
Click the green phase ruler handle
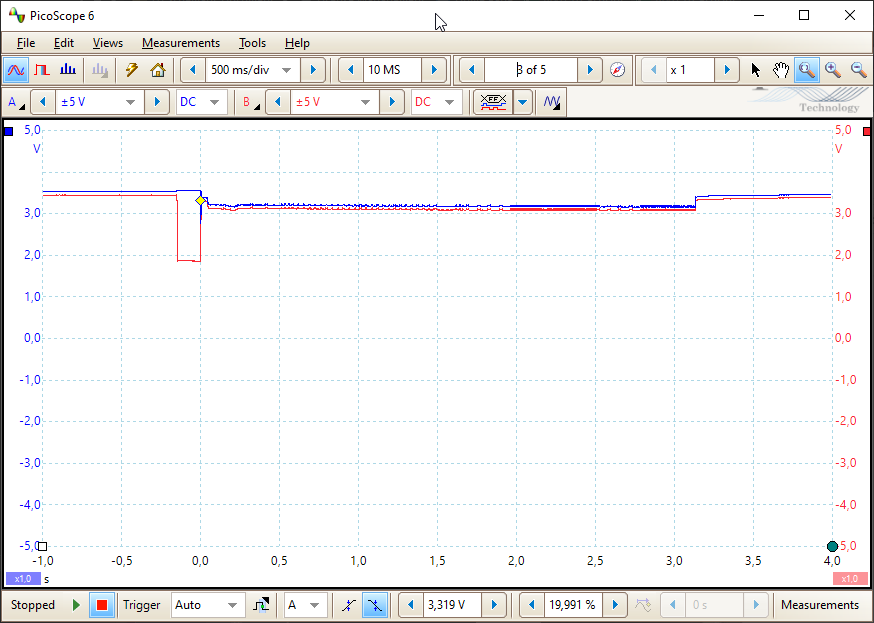point(833,546)
